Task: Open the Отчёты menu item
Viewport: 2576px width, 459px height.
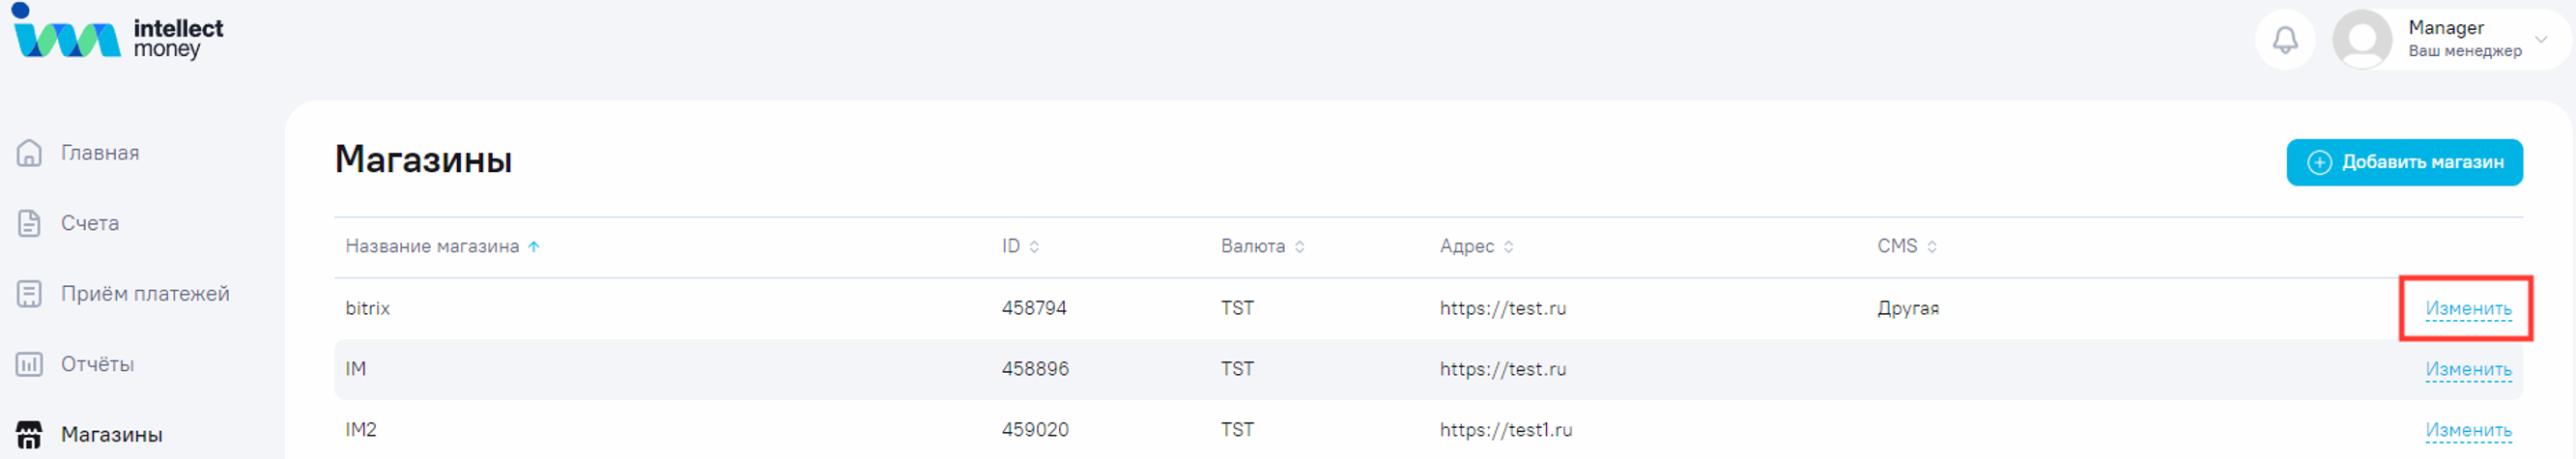Action: [x=97, y=364]
